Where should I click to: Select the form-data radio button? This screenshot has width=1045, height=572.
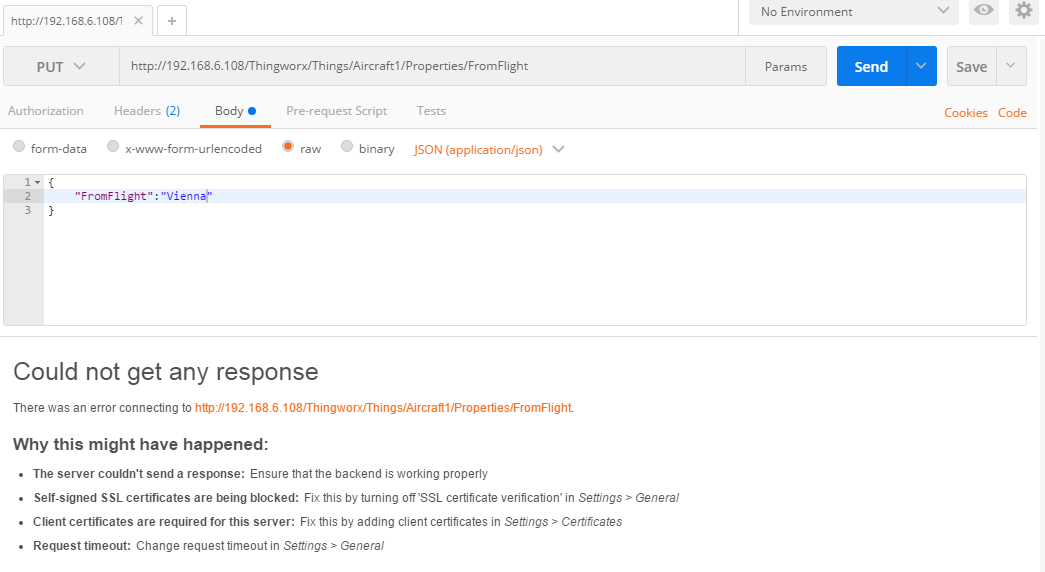coord(19,147)
